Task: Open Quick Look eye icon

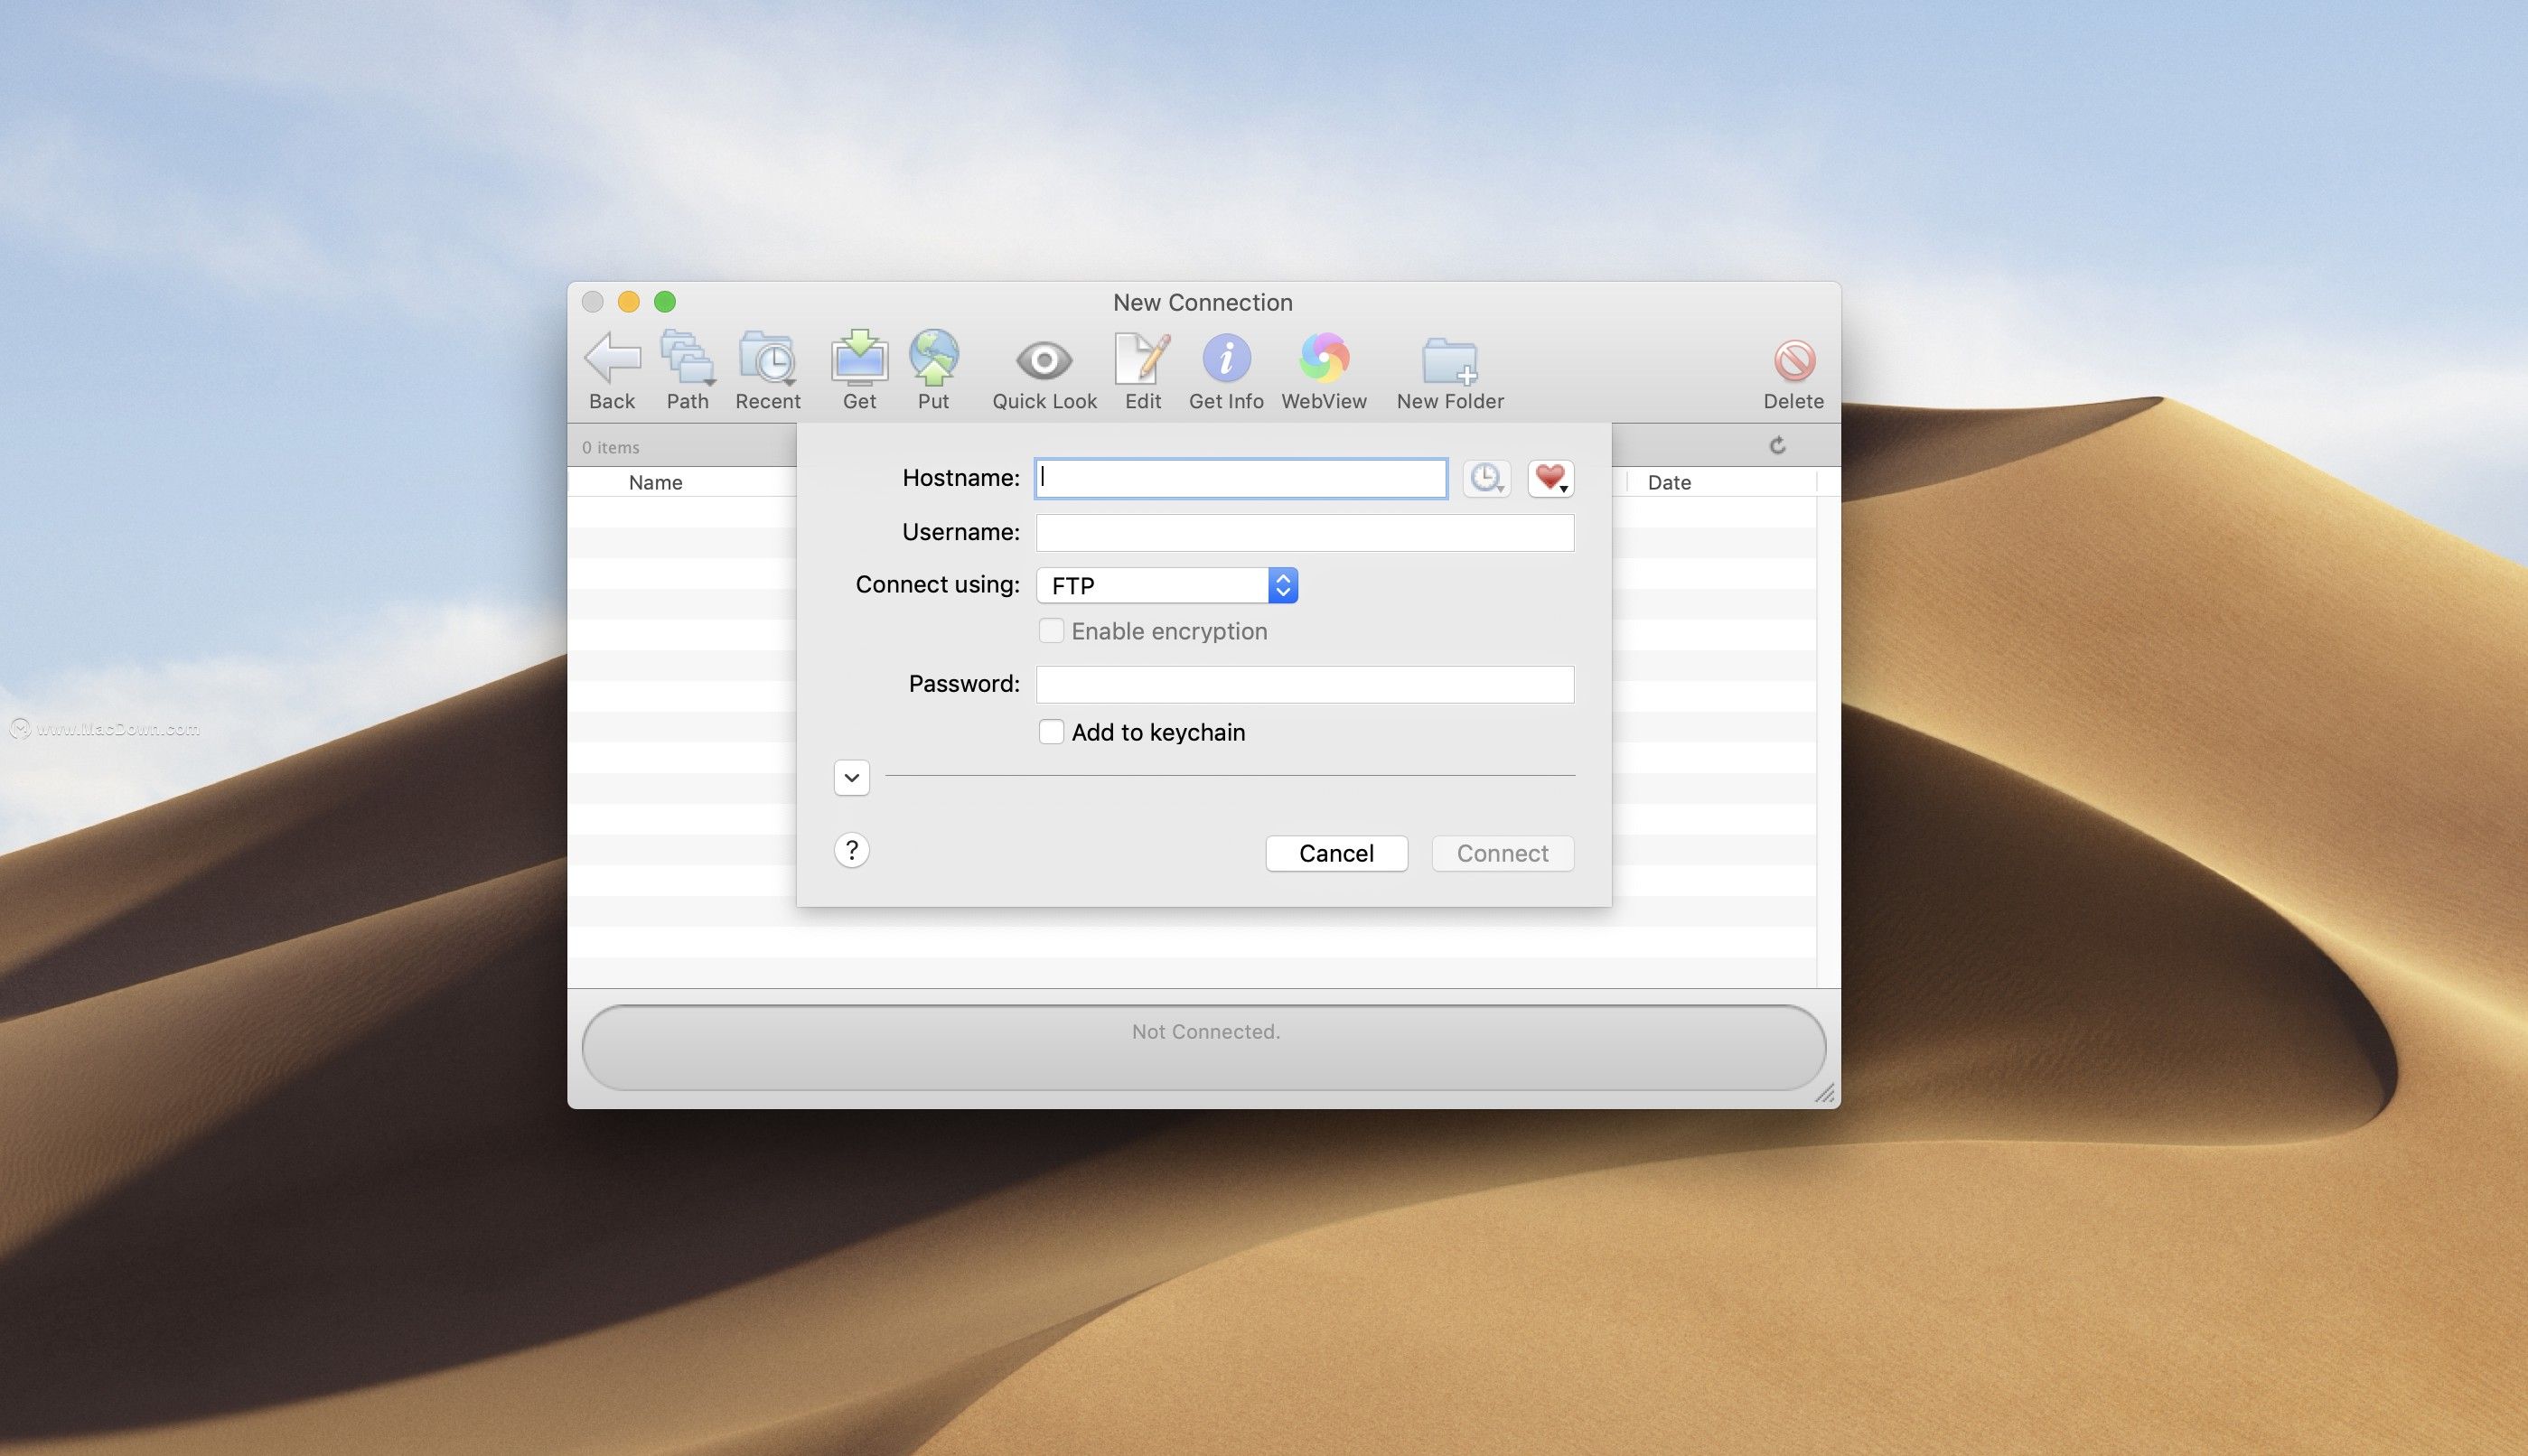Action: (x=1043, y=359)
